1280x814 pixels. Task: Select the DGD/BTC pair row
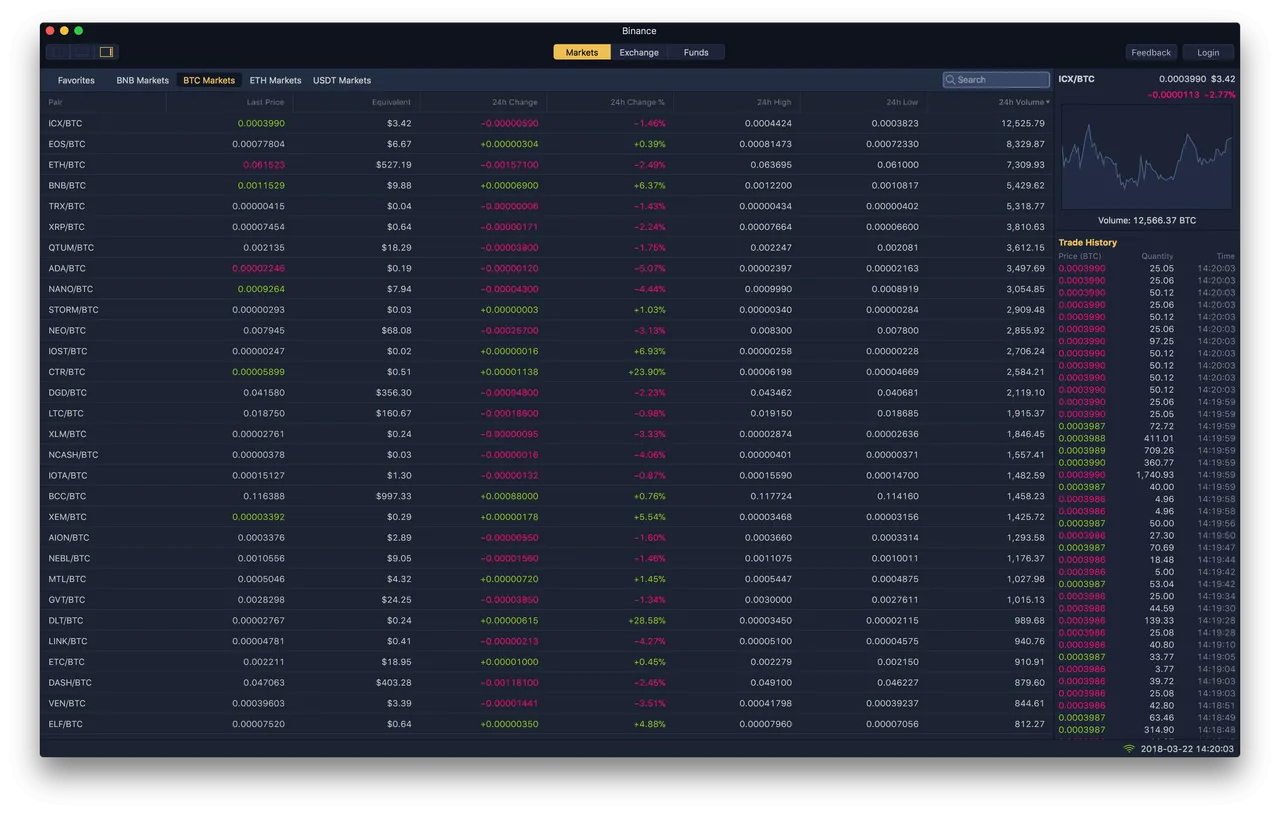click(x=546, y=392)
